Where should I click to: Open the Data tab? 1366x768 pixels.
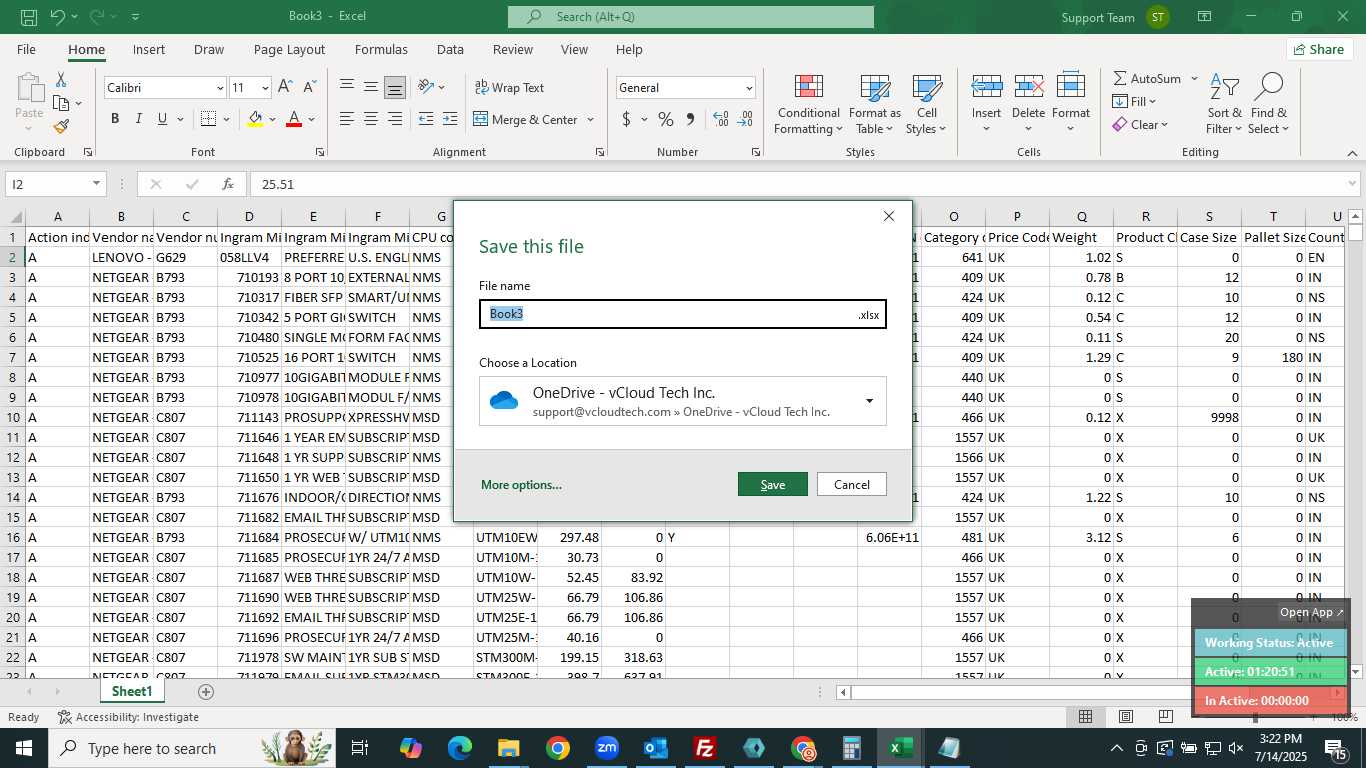(450, 49)
